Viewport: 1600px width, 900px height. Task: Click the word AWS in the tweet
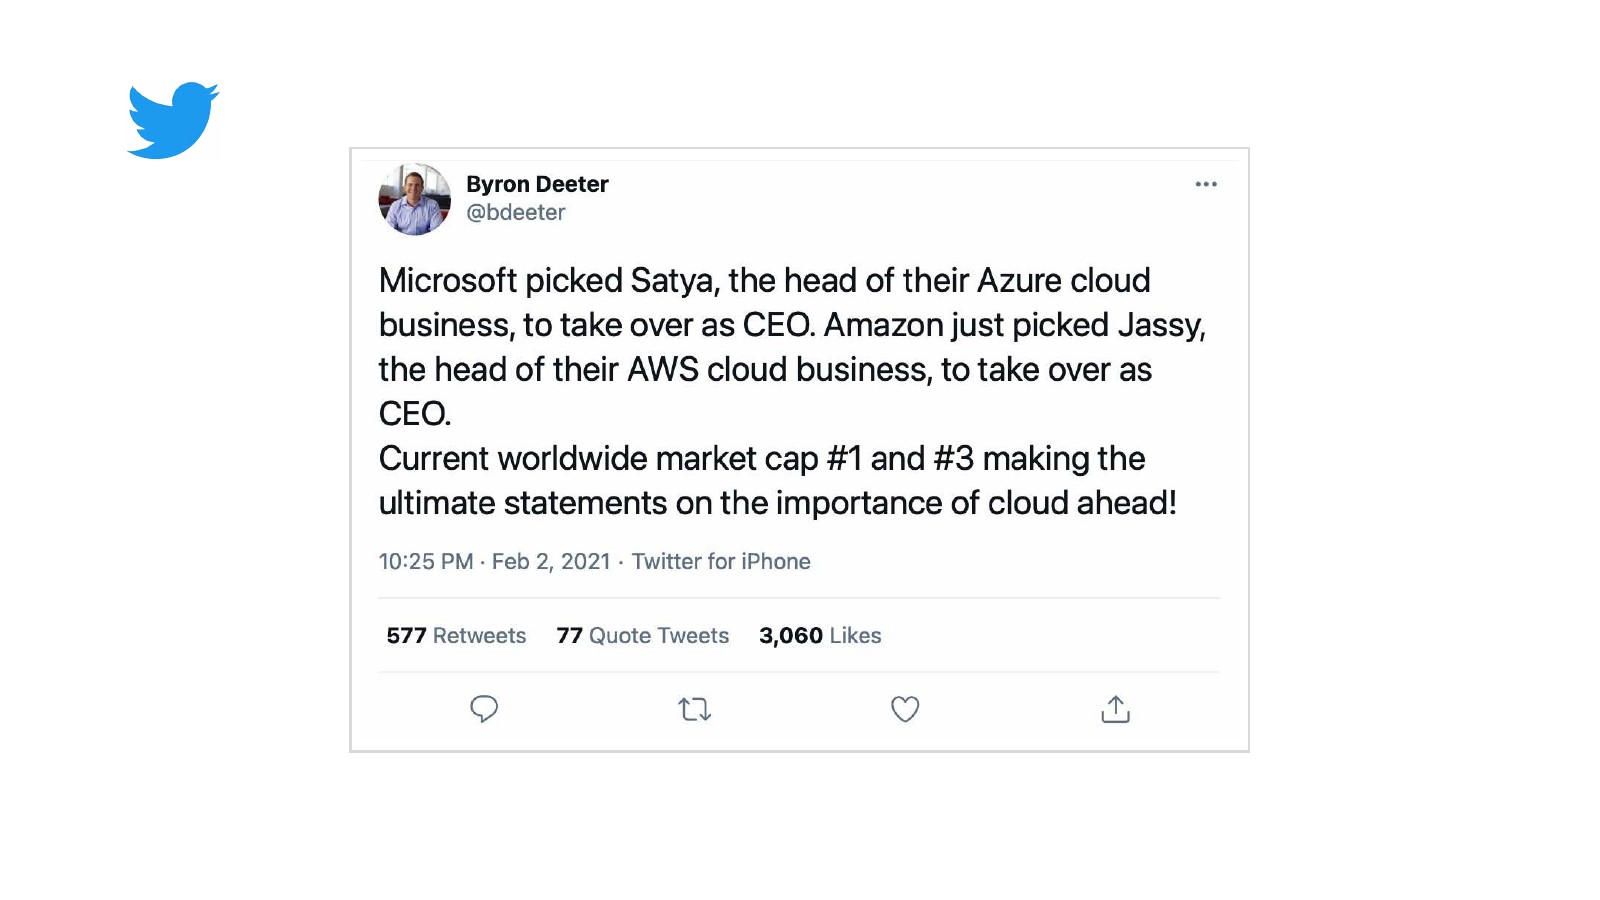[x=662, y=370]
